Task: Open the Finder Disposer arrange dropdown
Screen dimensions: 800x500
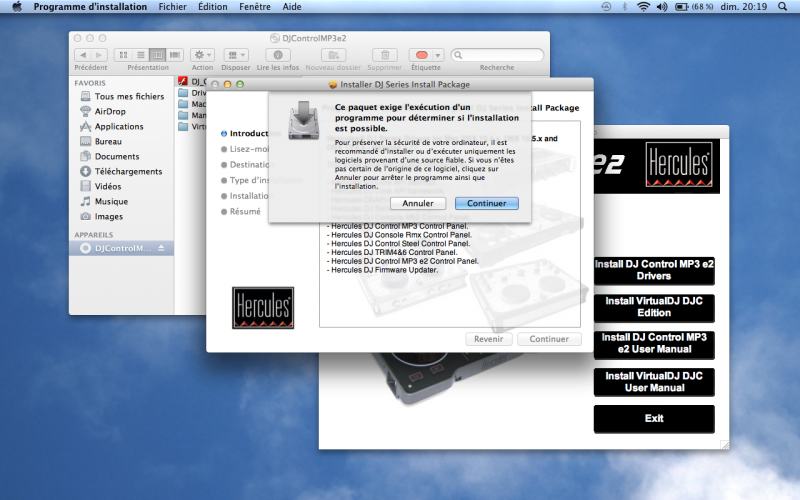Action: 236,55
